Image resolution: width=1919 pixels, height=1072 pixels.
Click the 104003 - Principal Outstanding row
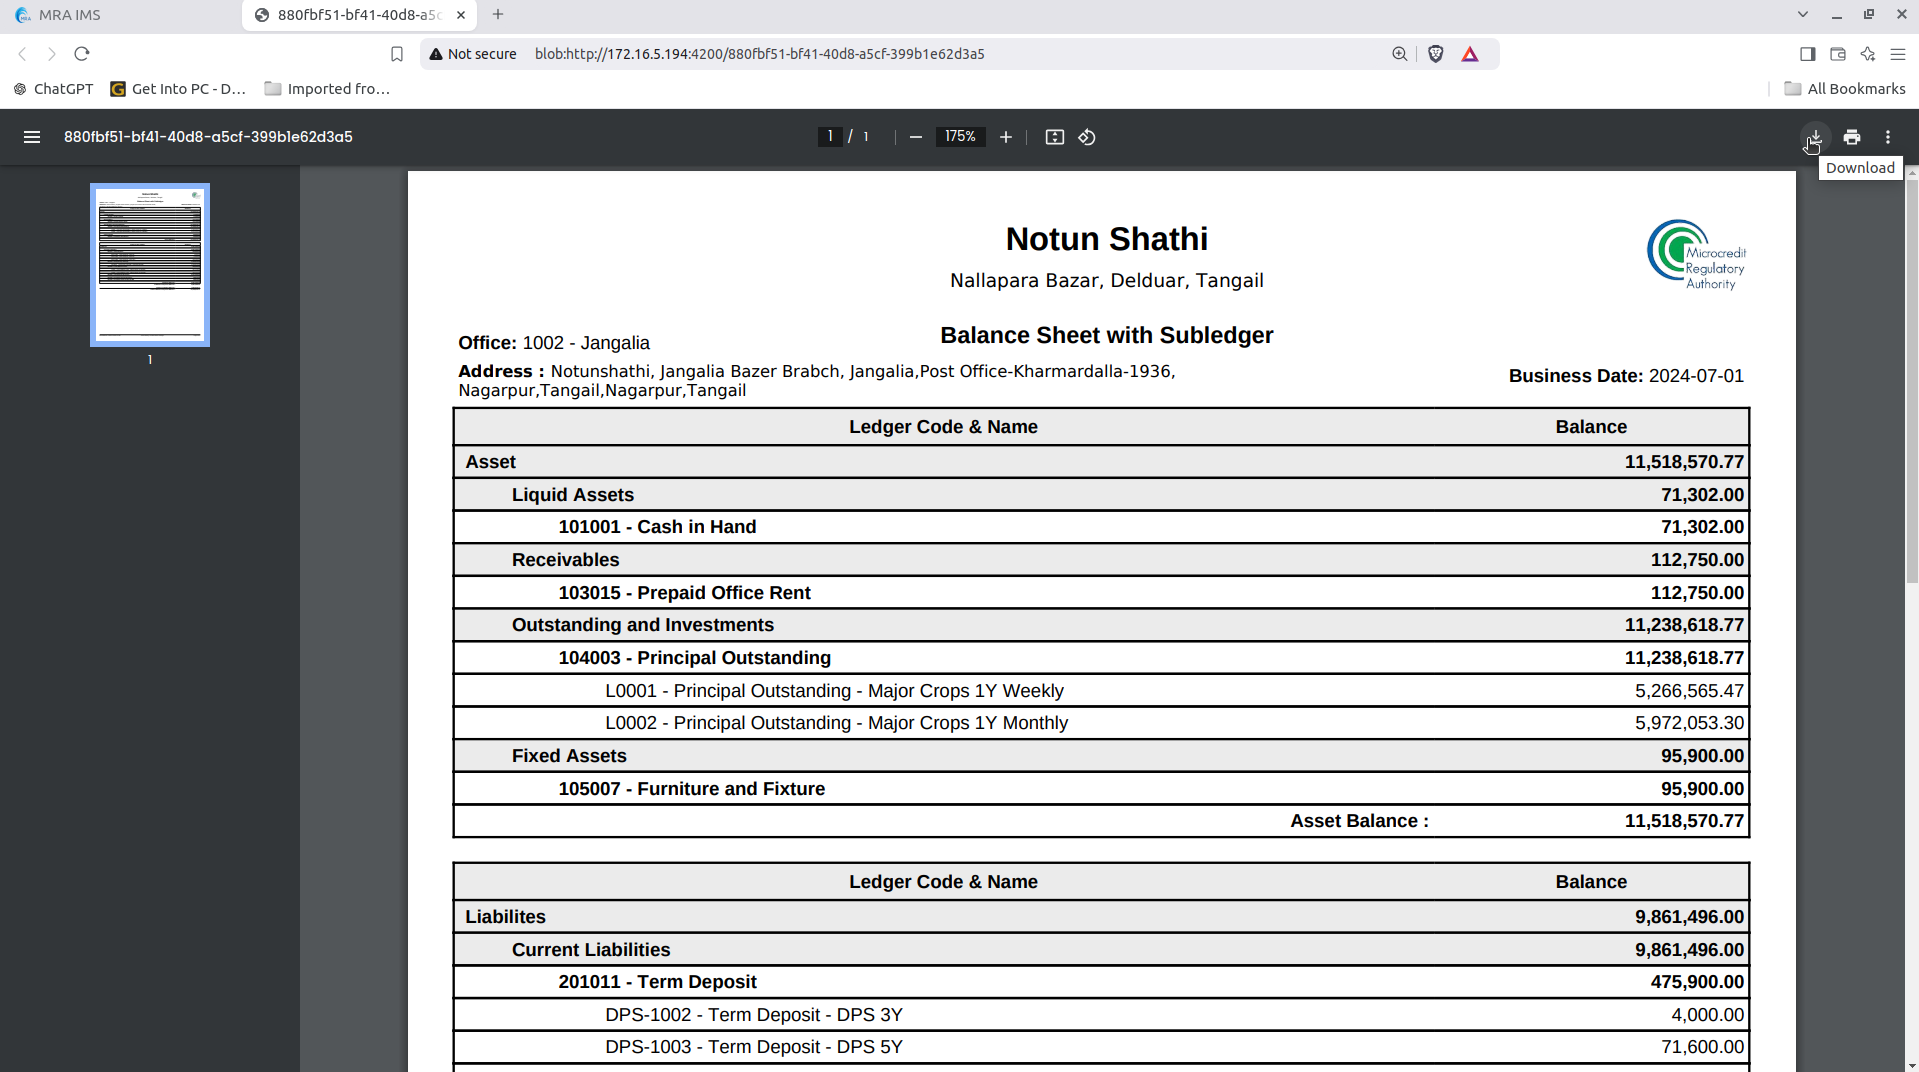tap(1101, 658)
